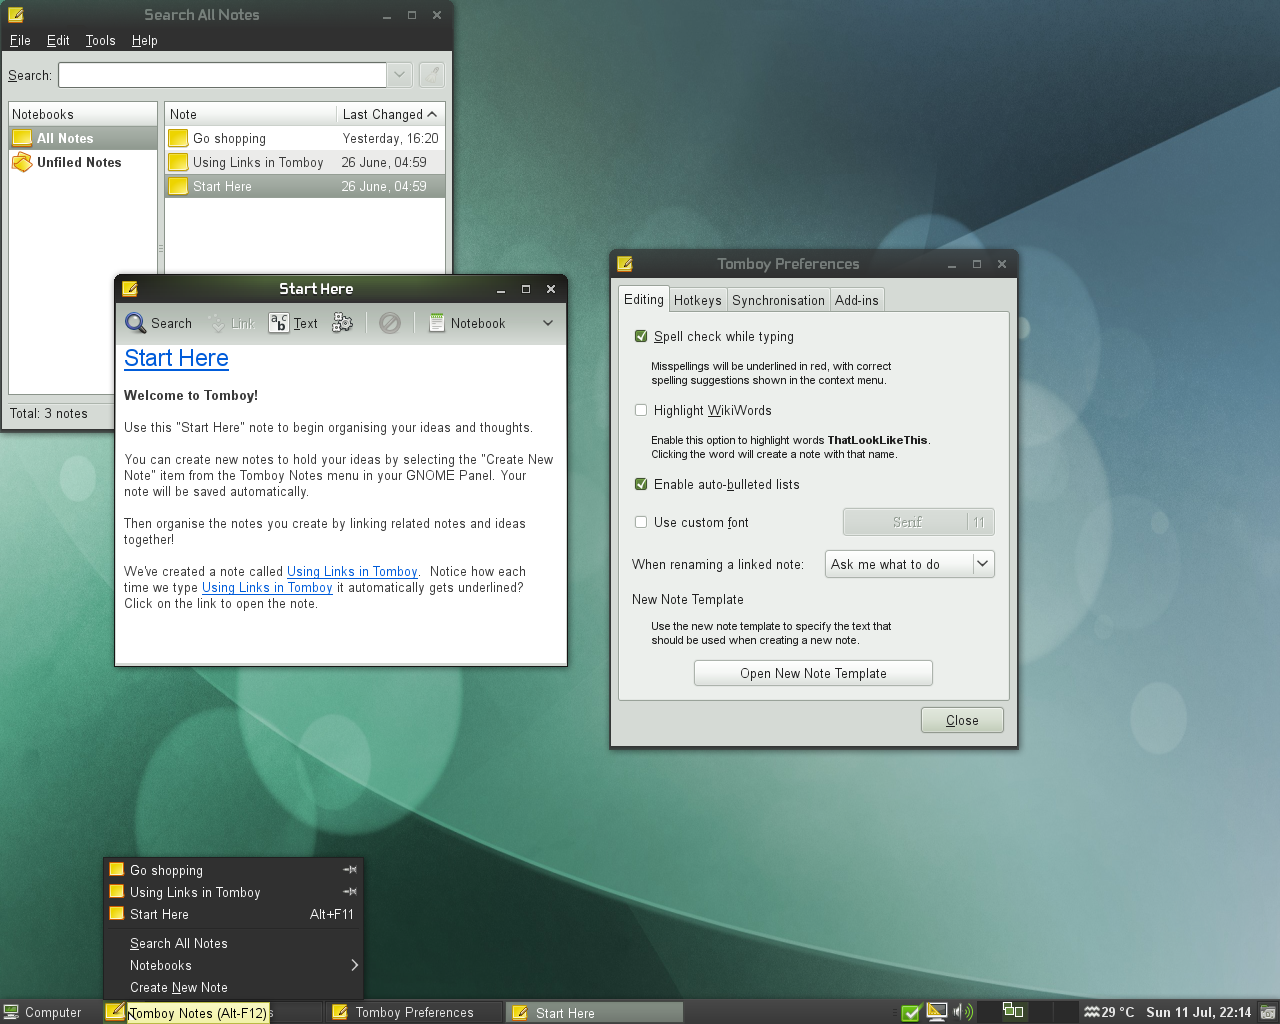Viewport: 1280px width, 1024px height.
Task: Click the greyed-out Link toolbar icon
Action: pyautogui.click(x=217, y=323)
